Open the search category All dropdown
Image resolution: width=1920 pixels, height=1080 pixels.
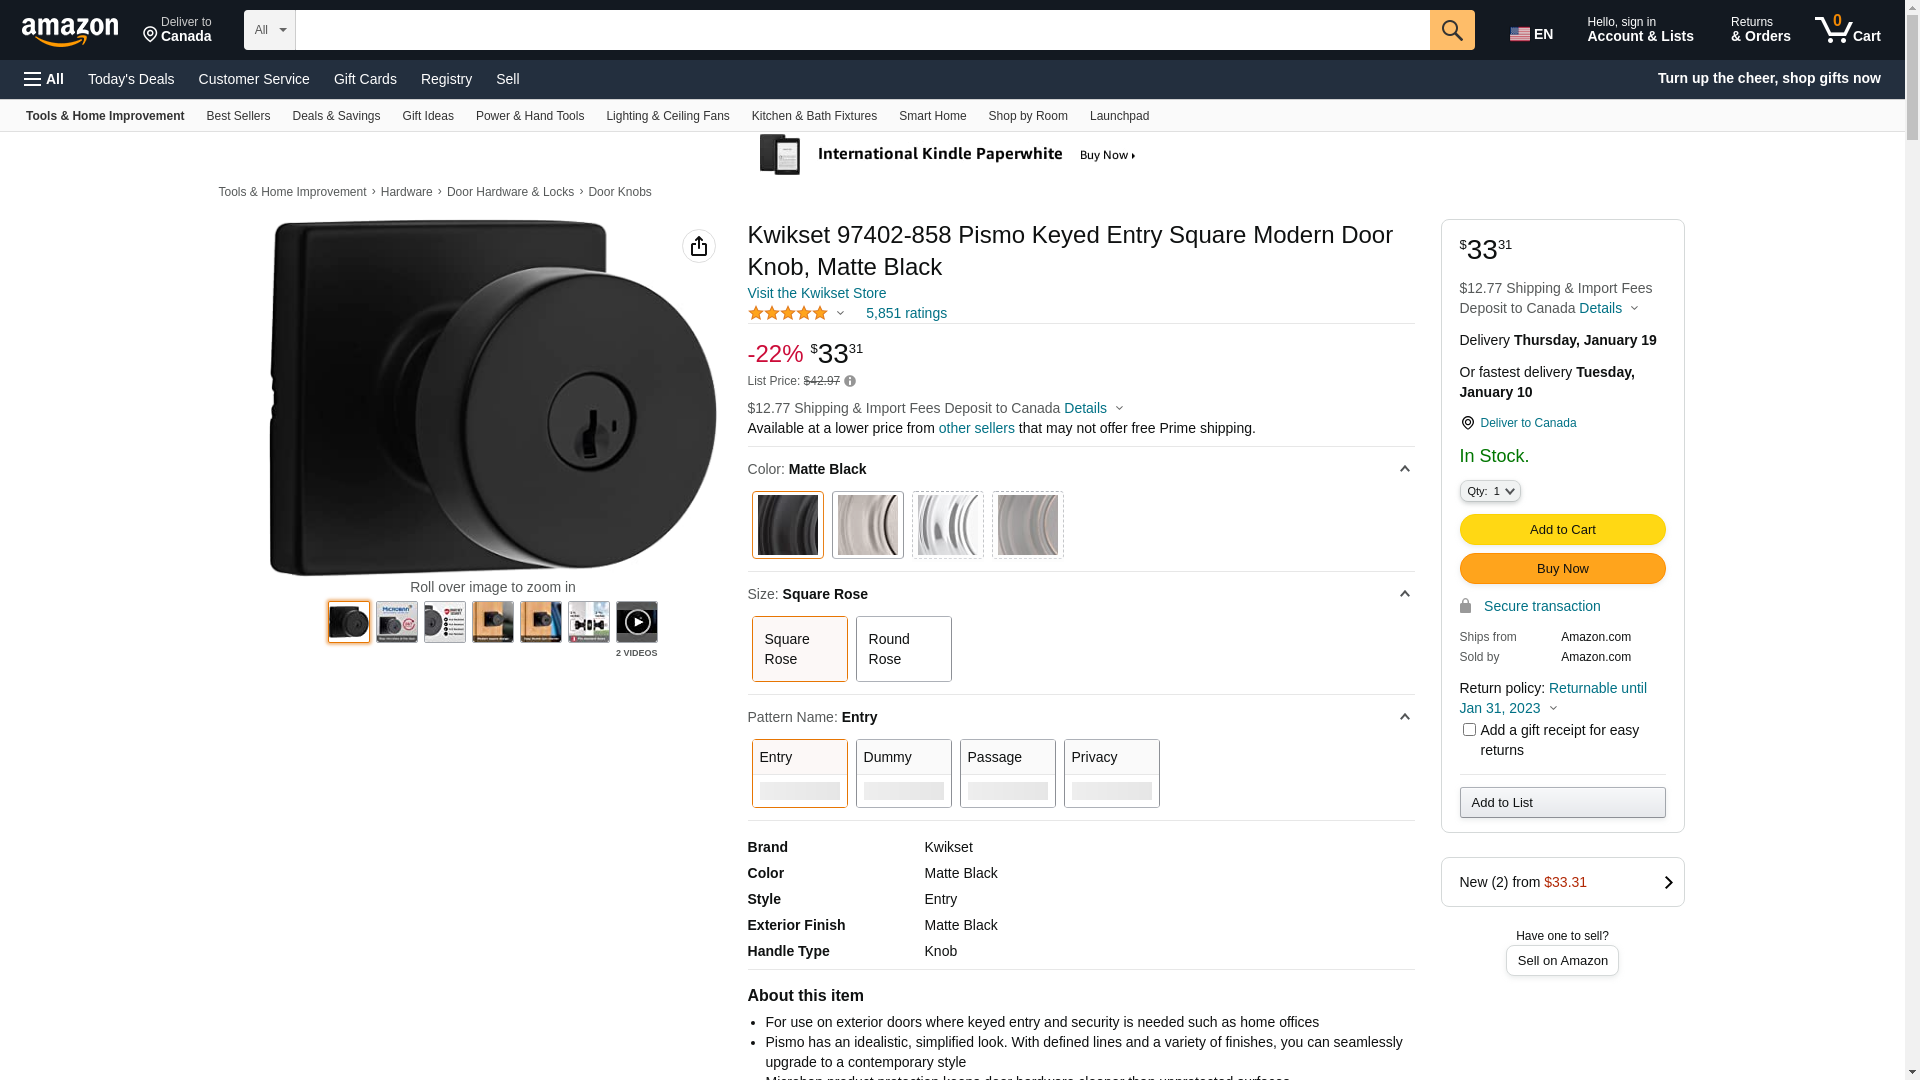tap(270, 30)
